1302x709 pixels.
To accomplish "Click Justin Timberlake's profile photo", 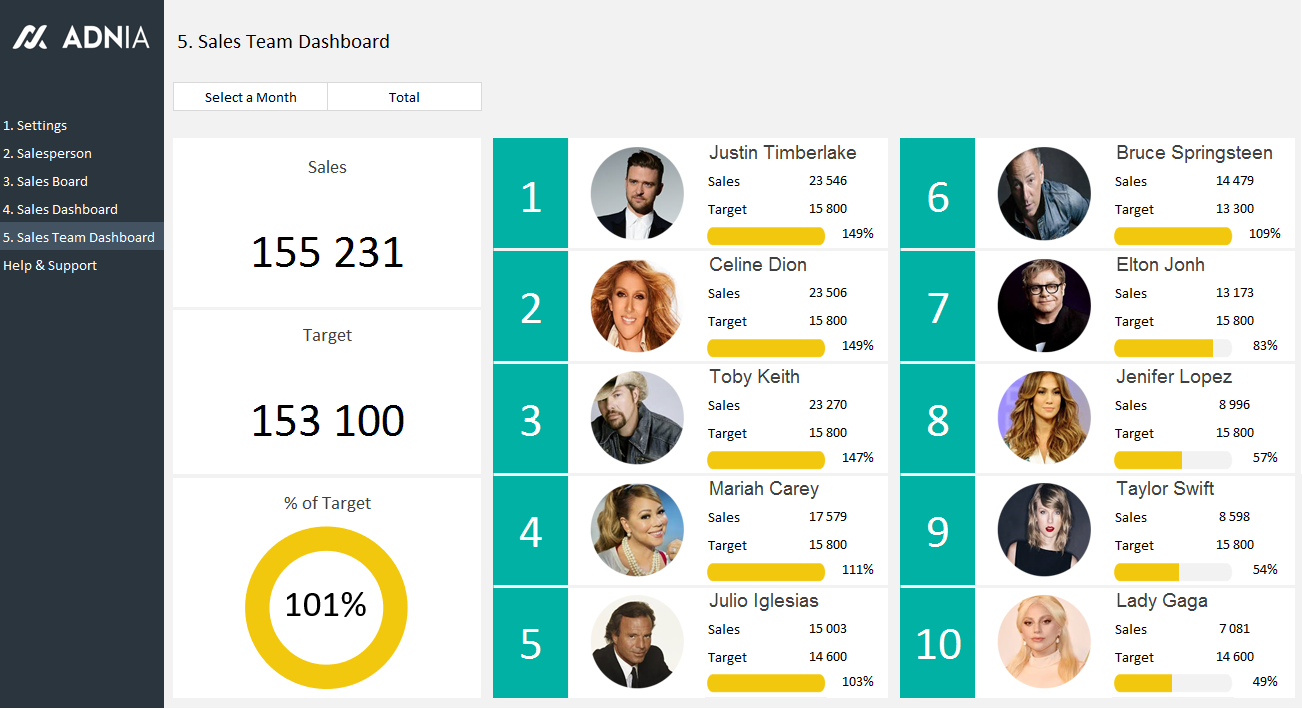I will pyautogui.click(x=637, y=194).
